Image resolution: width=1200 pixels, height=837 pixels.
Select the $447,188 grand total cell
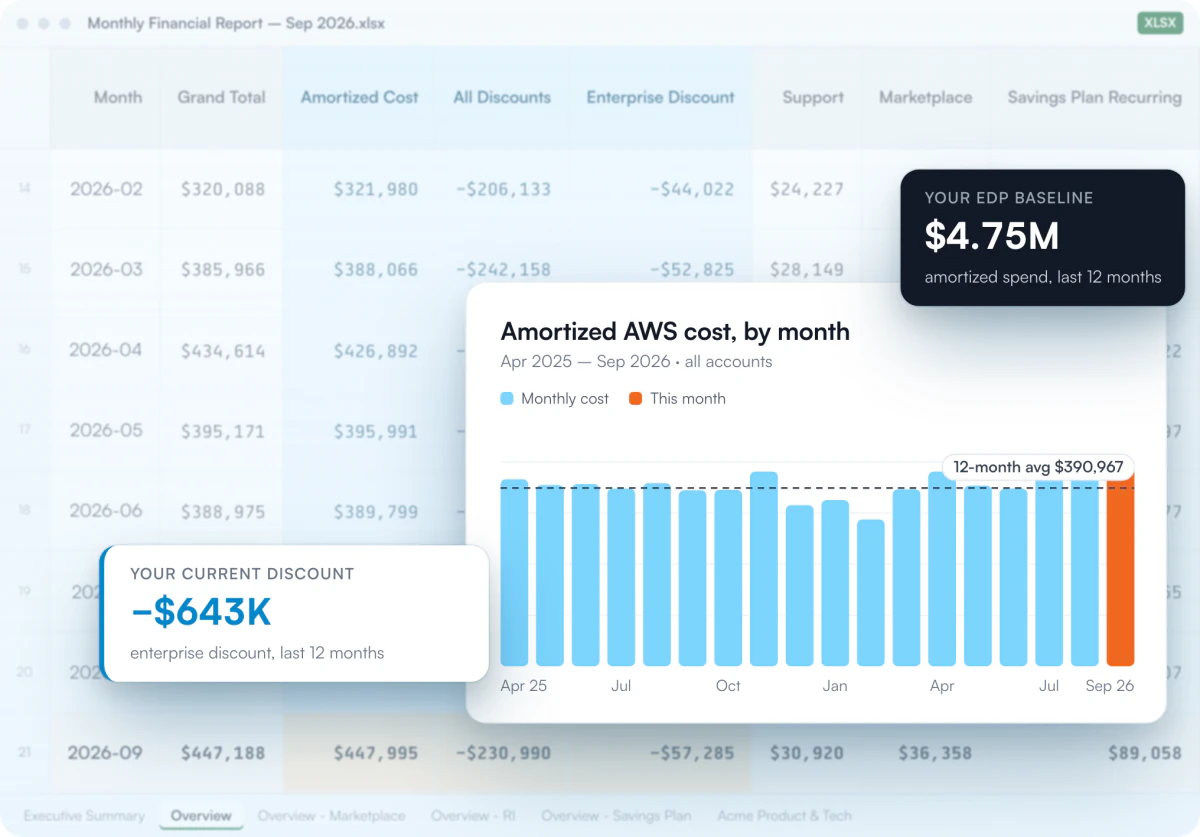tap(223, 753)
